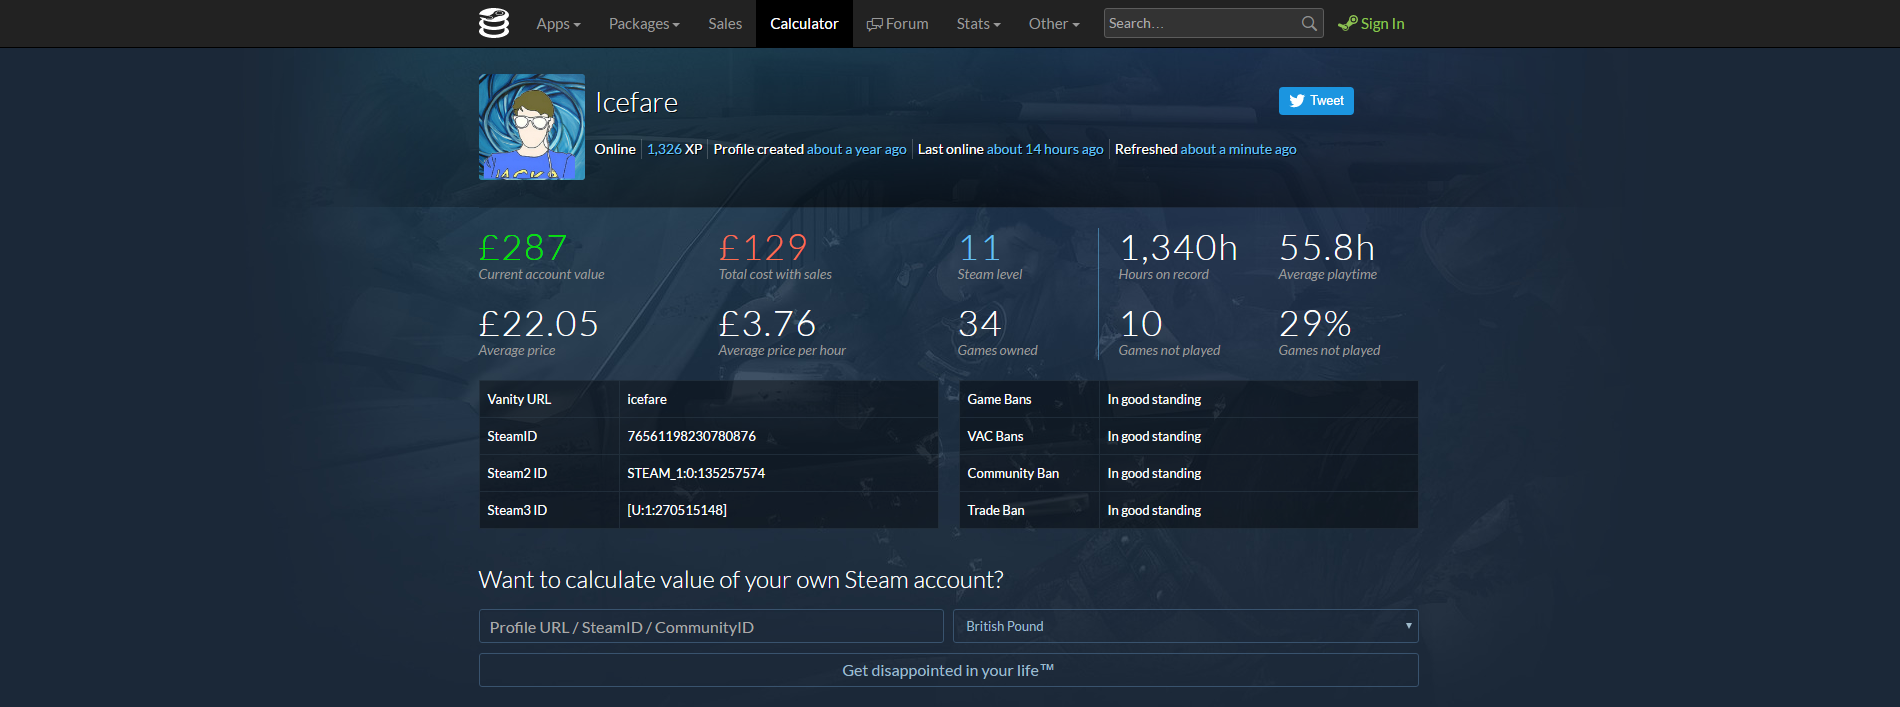Image resolution: width=1900 pixels, height=707 pixels.
Task: Click the 29% games not played value
Action: (x=1315, y=323)
